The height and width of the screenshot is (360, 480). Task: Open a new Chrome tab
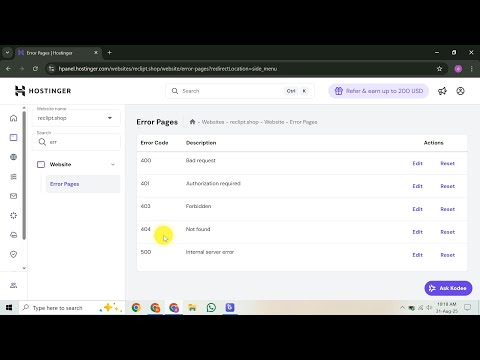point(109,53)
